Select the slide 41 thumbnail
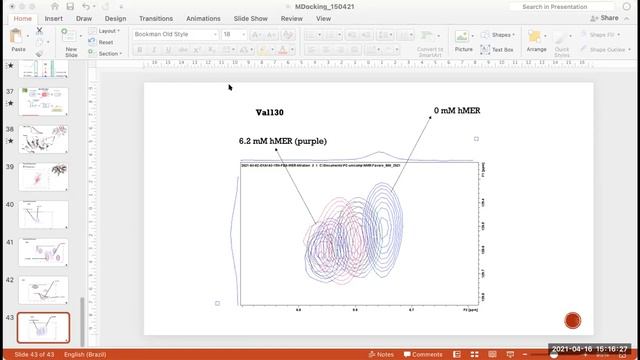The height and width of the screenshot is (360, 640). pos(43,252)
